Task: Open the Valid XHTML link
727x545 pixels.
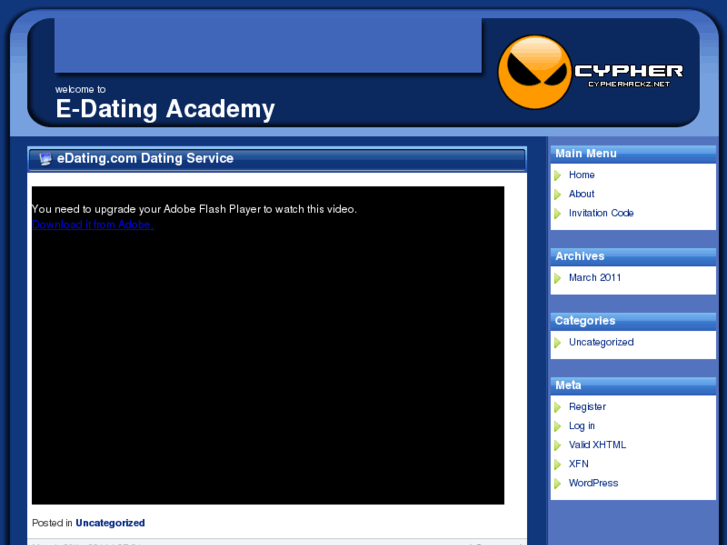Action: pos(597,445)
